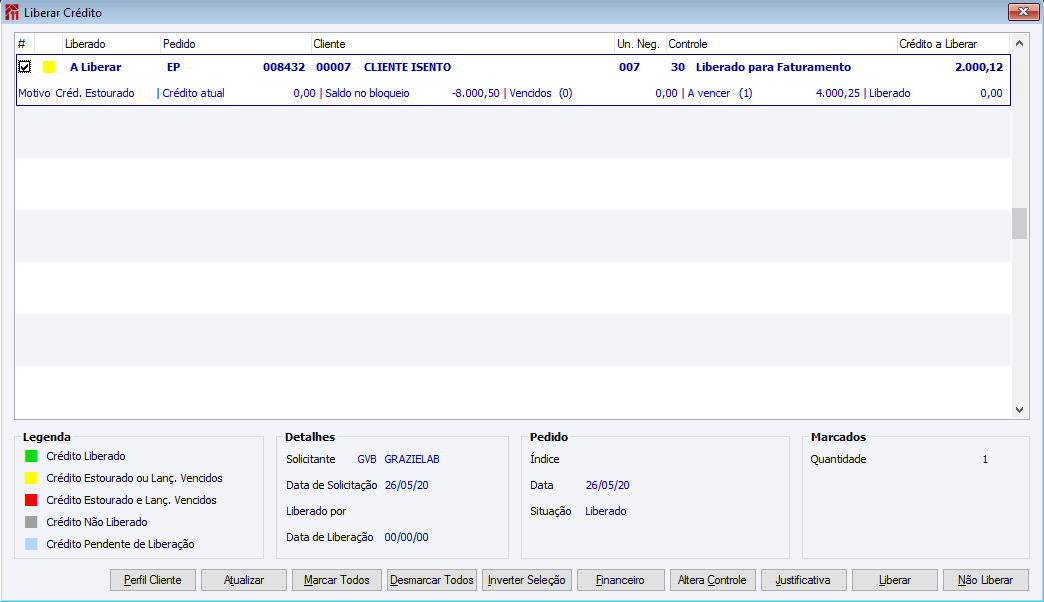1044x602 pixels.
Task: Click Inverter Seleção button
Action: pyautogui.click(x=527, y=580)
